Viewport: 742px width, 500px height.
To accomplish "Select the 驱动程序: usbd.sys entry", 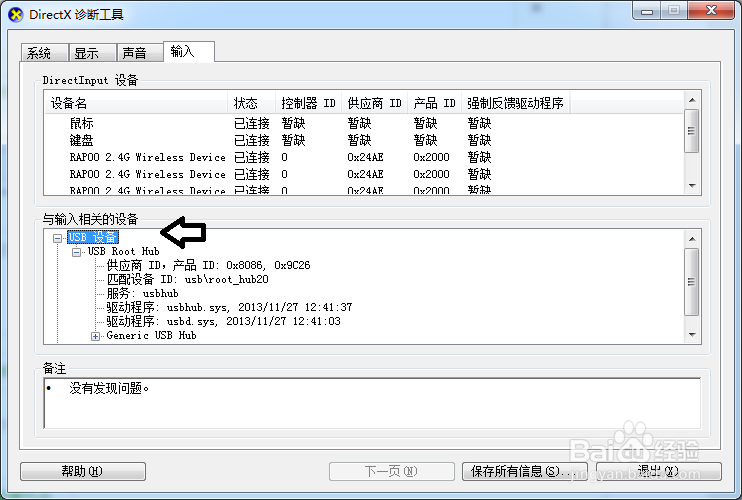I will click(x=223, y=321).
